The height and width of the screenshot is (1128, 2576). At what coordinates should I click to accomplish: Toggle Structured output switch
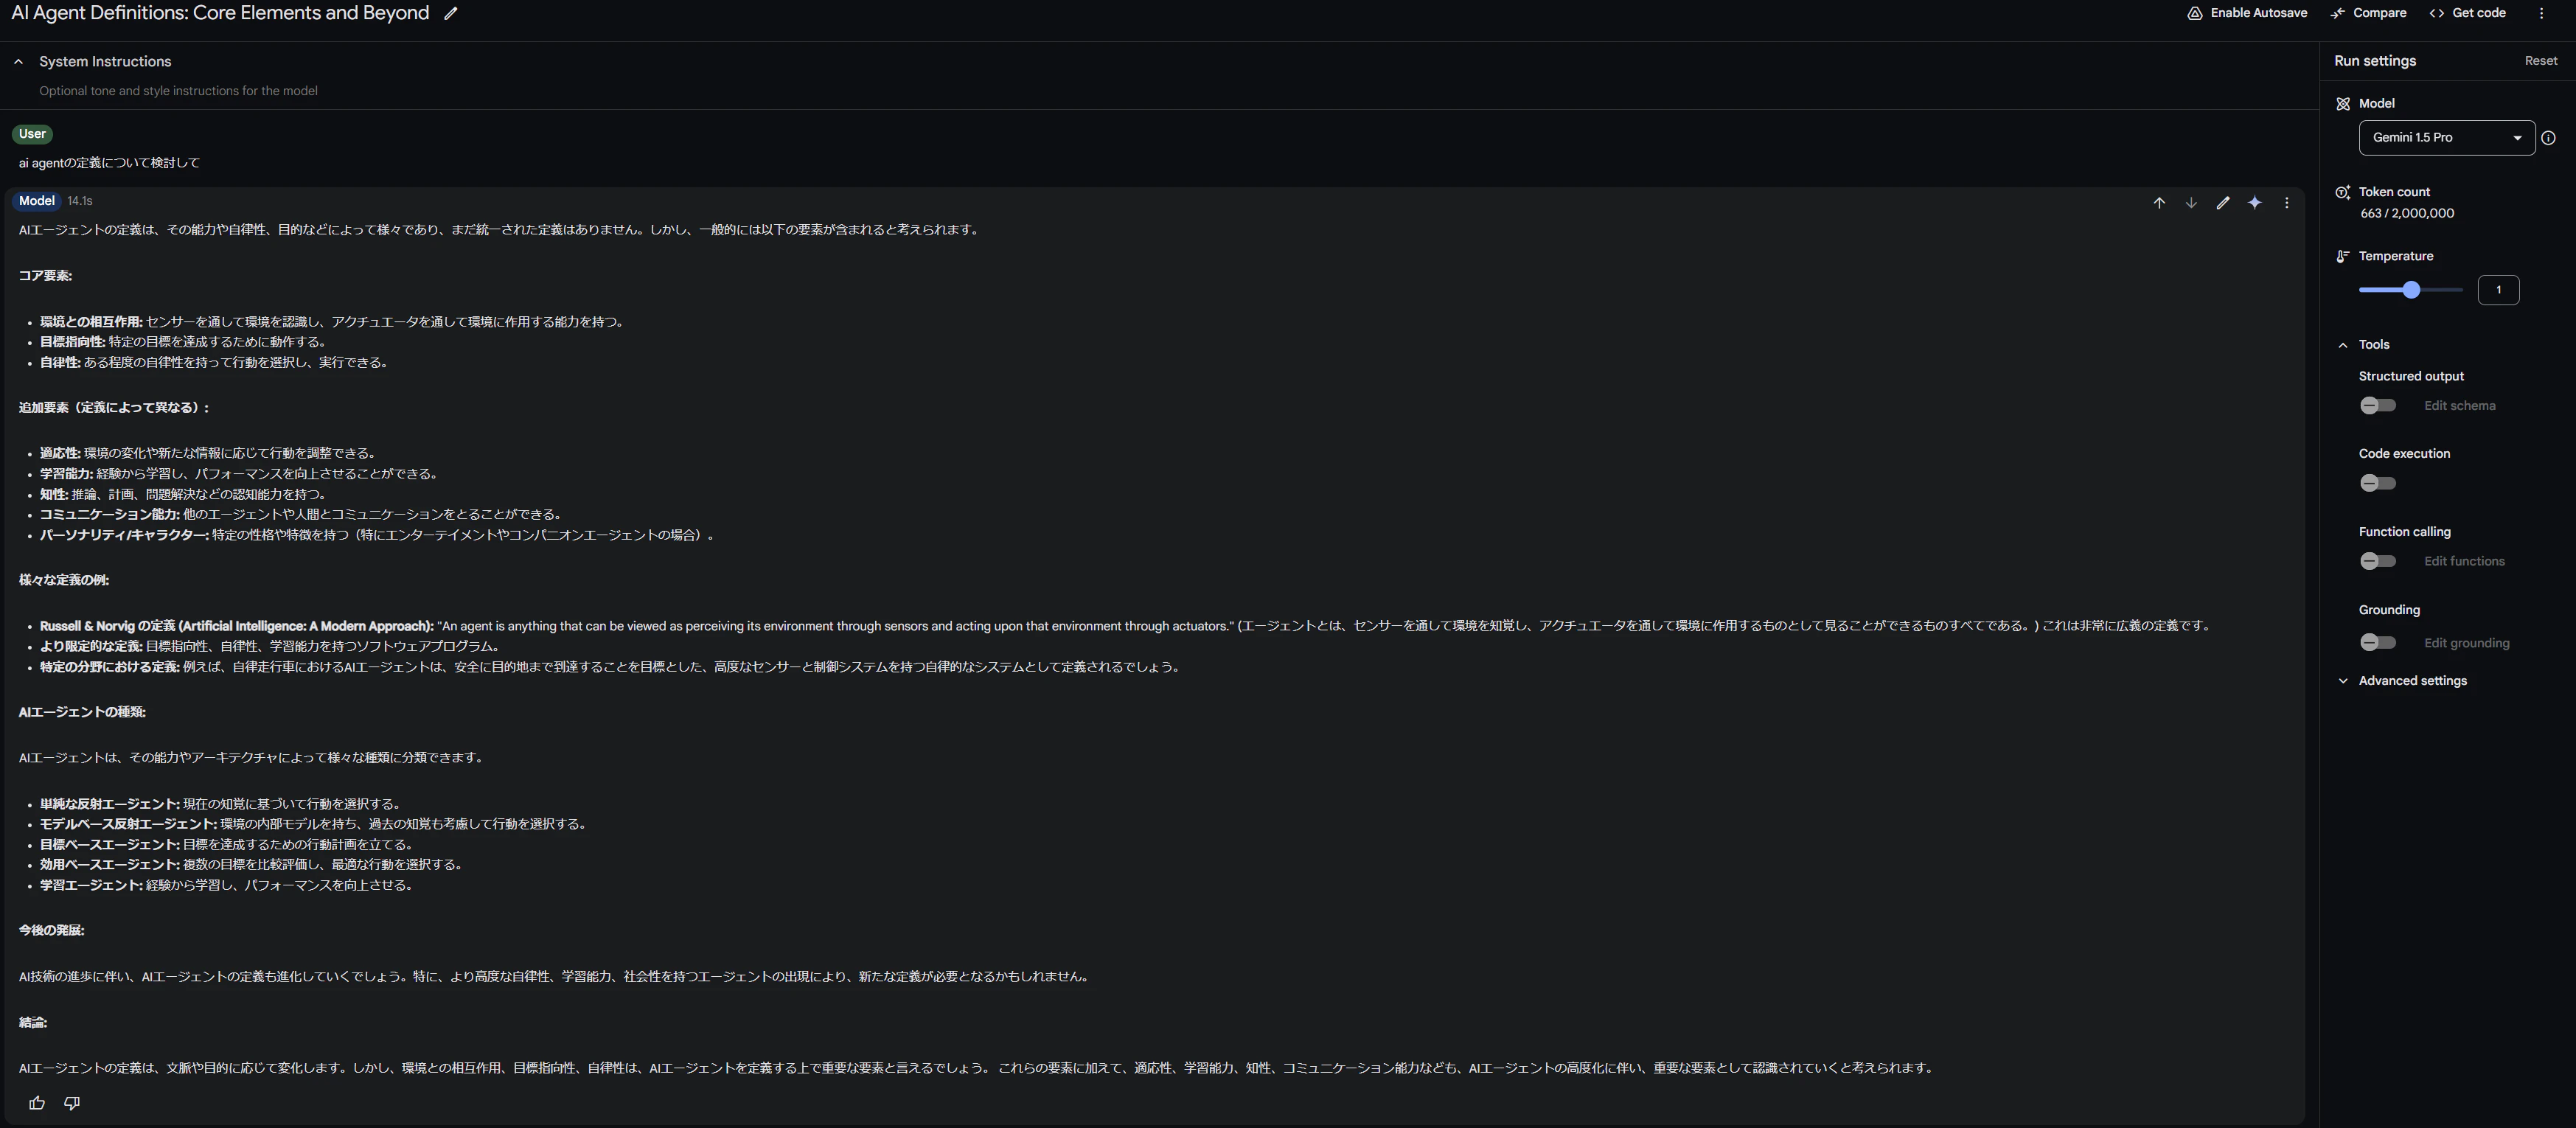tap(2378, 405)
